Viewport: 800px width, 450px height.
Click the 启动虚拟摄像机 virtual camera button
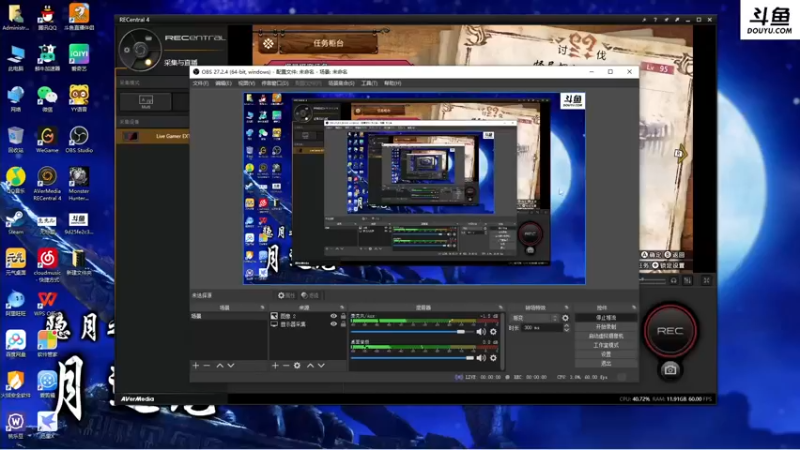coord(606,336)
